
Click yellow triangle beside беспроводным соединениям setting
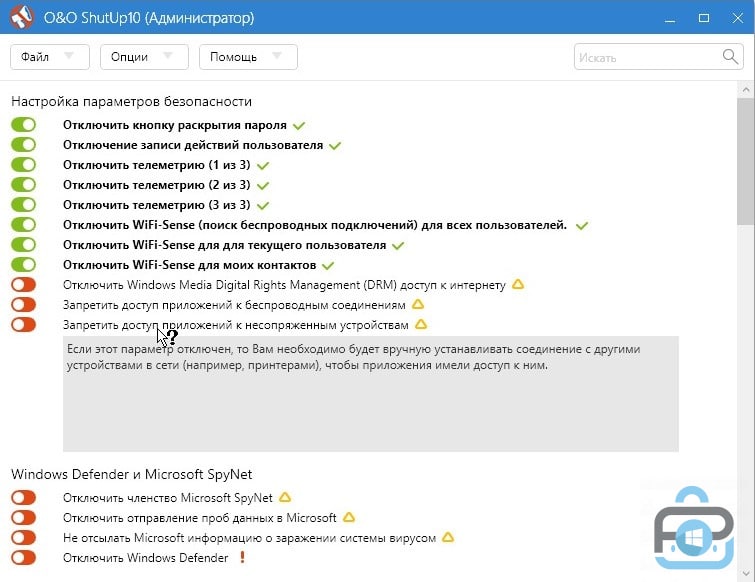click(418, 304)
